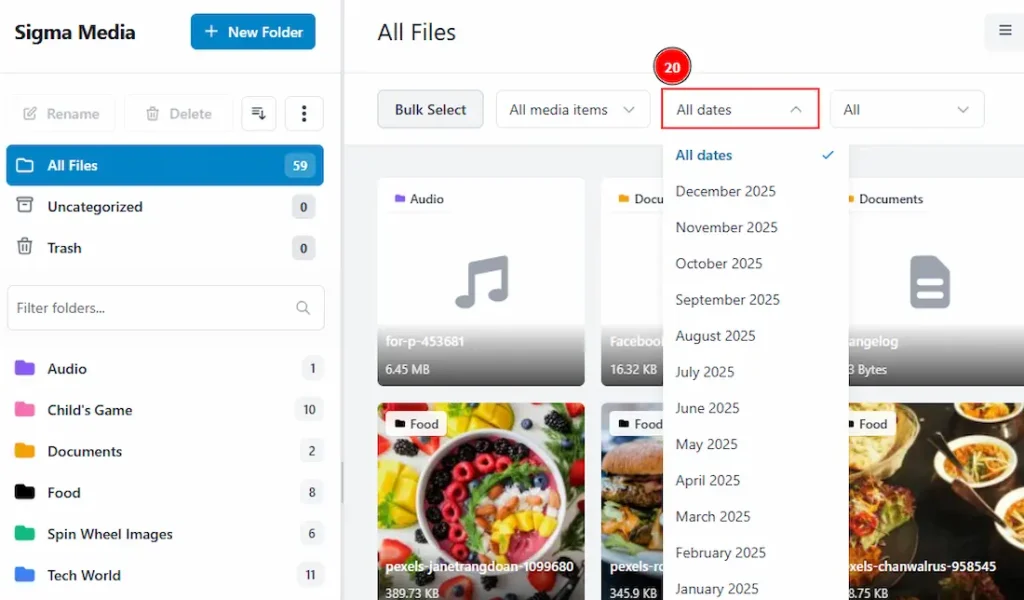Click the New Folder button
The width and height of the screenshot is (1024, 600).
[x=252, y=32]
